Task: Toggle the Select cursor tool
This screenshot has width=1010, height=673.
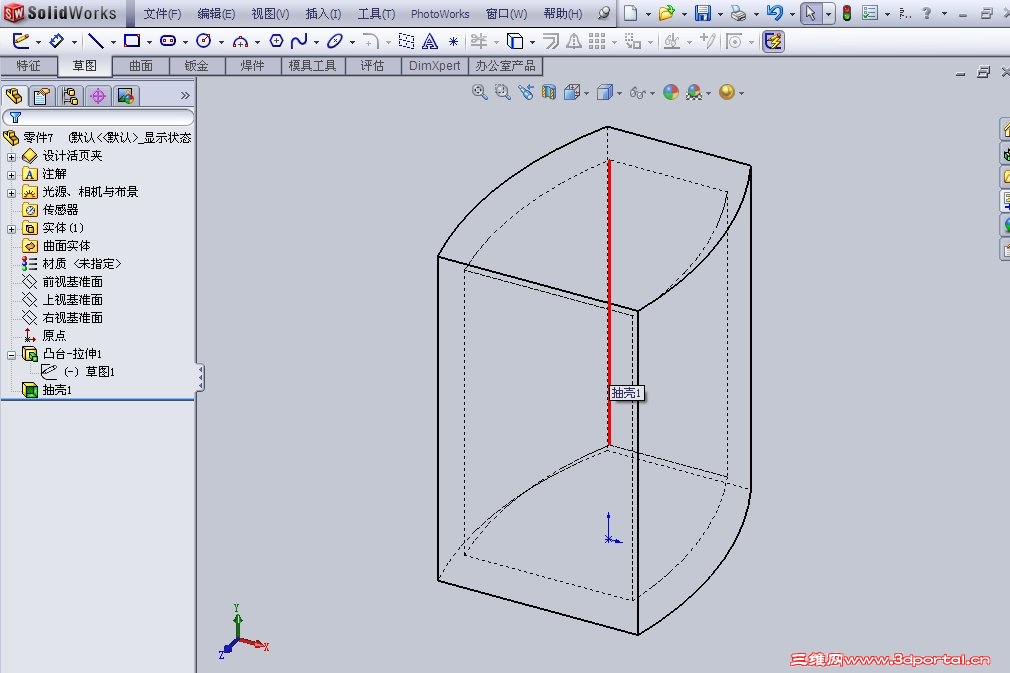Action: point(811,13)
